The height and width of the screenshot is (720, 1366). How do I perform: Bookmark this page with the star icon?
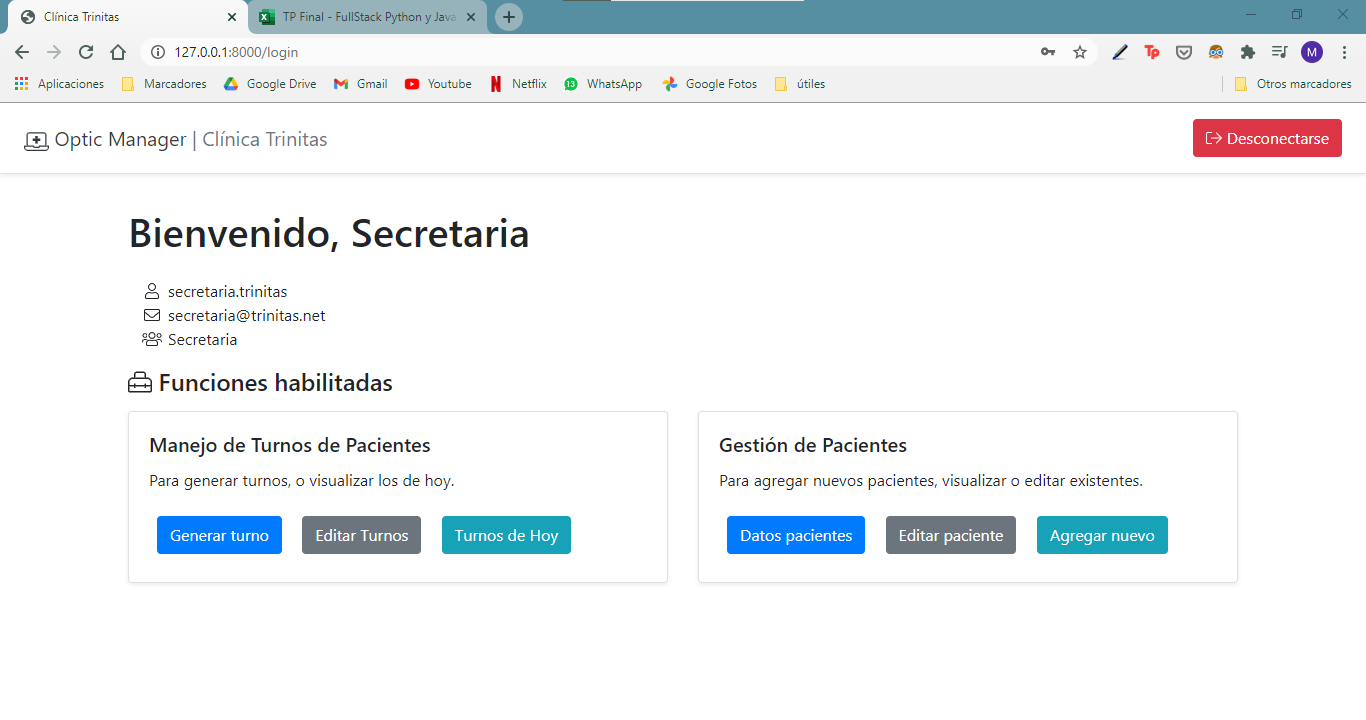click(x=1080, y=52)
